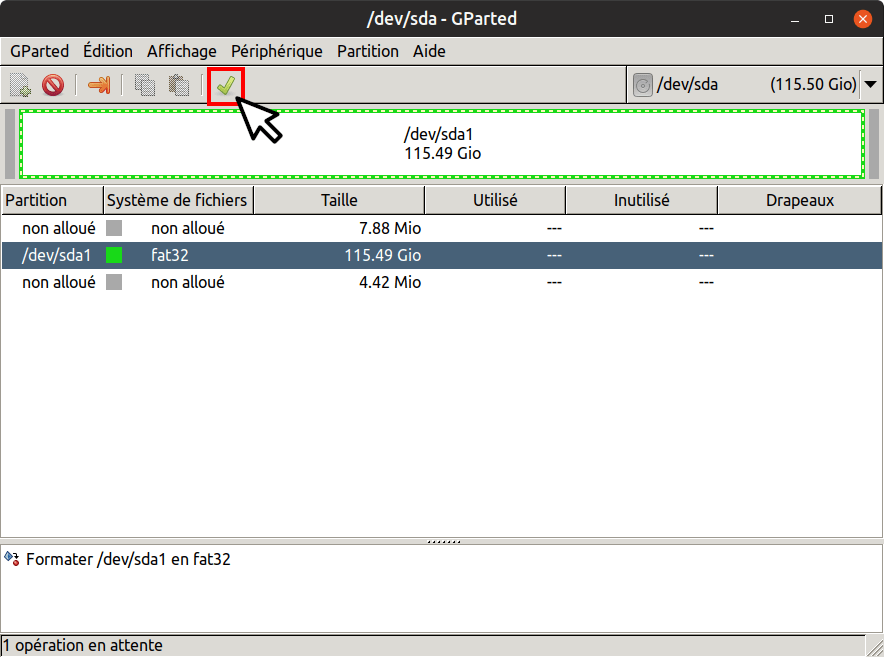Click the Copy partition toolbar icon
The width and height of the screenshot is (884, 657).
(x=145, y=85)
